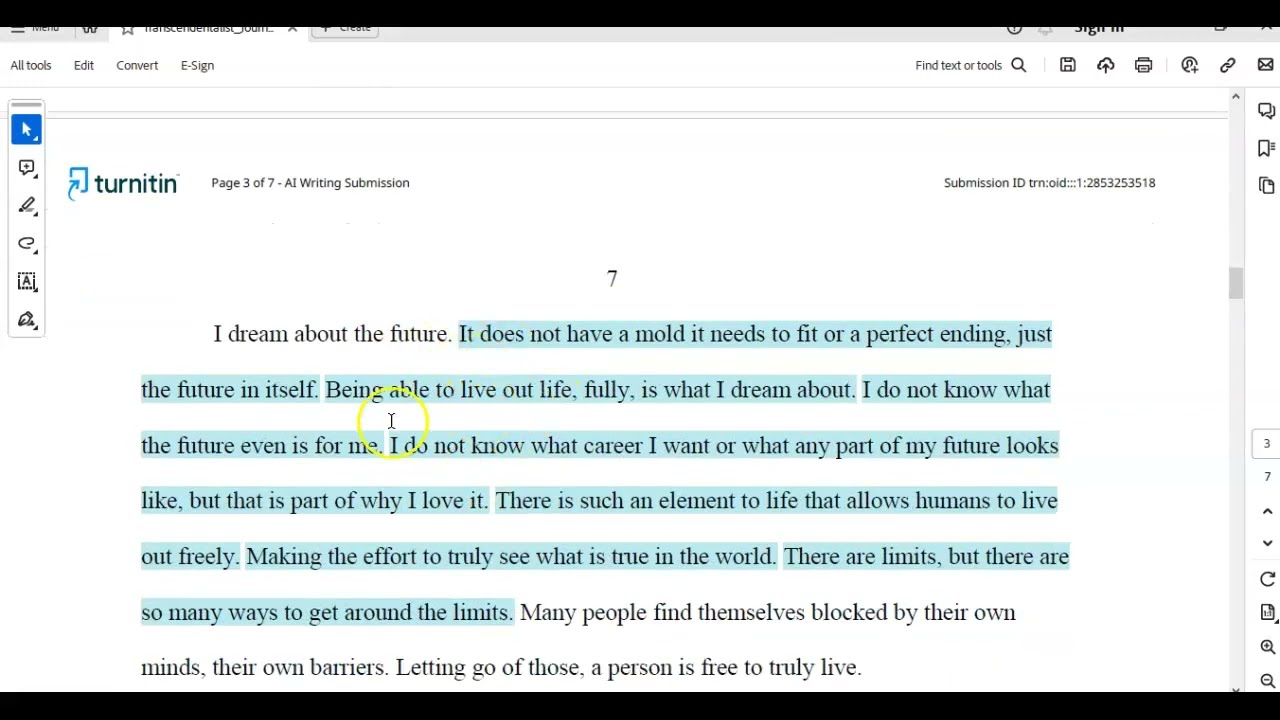Screen dimensions: 1280x720
Task: Click the Create new button
Action: [x=346, y=29]
